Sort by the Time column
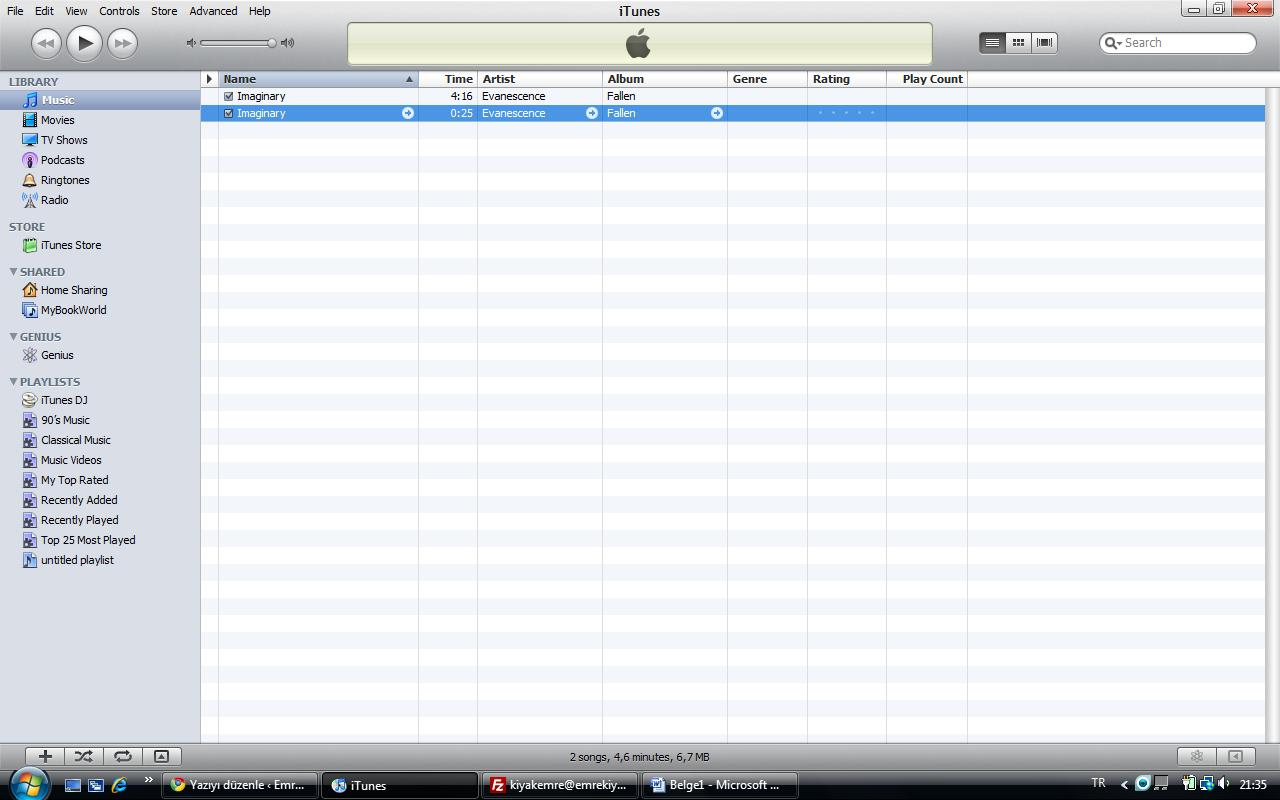The image size is (1280, 800). point(448,79)
